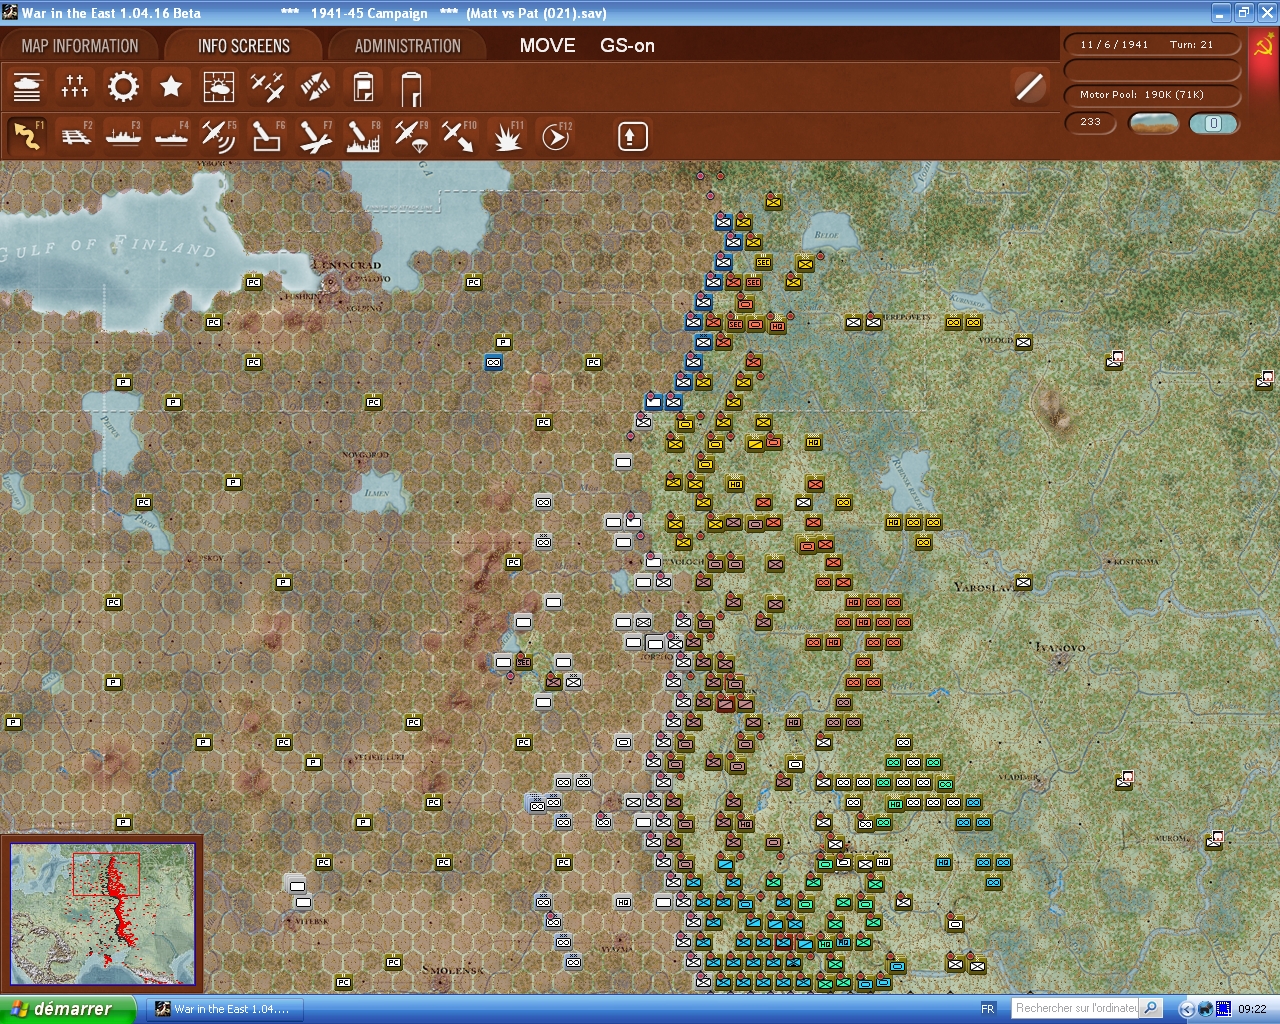This screenshot has width=1280, height=1024.
Task: Click the F12 end turn arrow icon
Action: pos(555,136)
